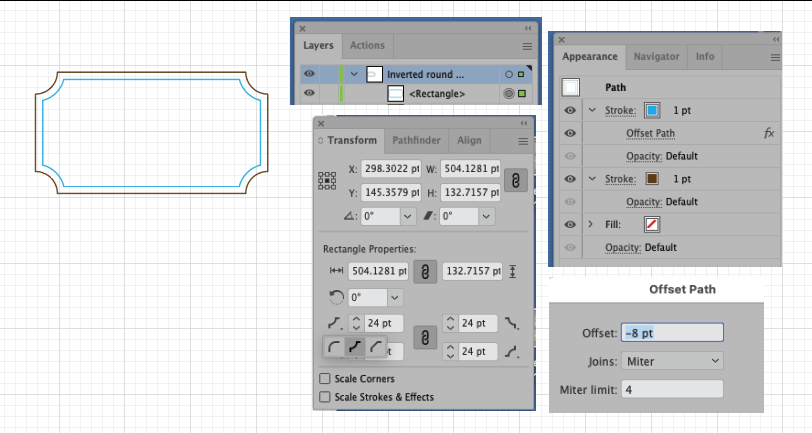This screenshot has width=812, height=433.
Task: Toggle link corner radius values
Action: click(x=425, y=338)
